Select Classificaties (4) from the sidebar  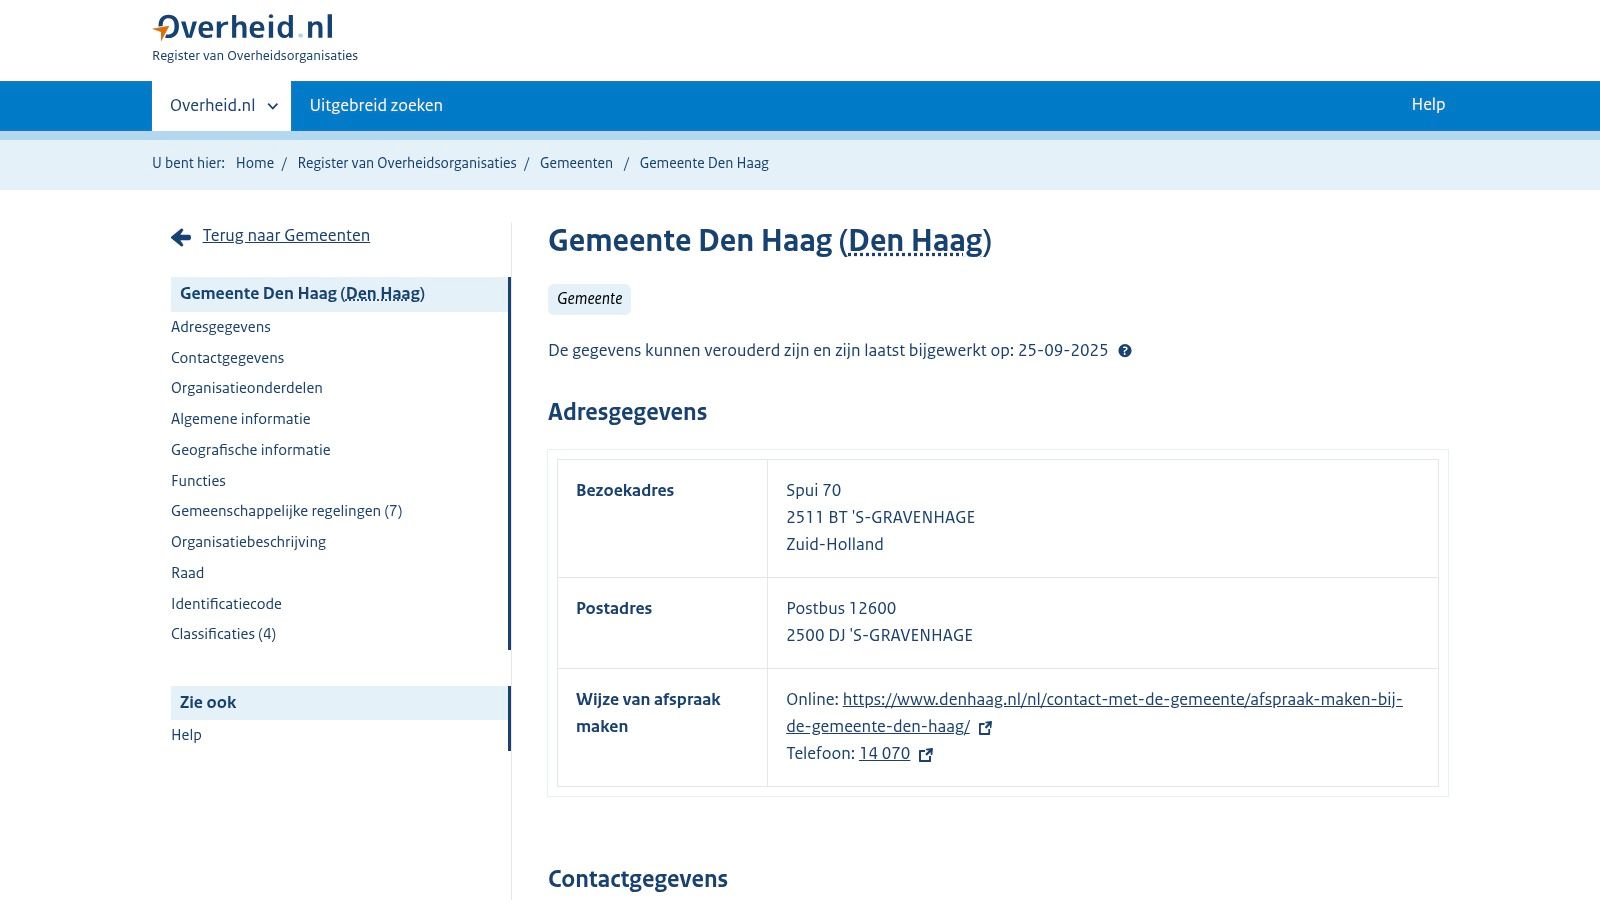pos(224,634)
